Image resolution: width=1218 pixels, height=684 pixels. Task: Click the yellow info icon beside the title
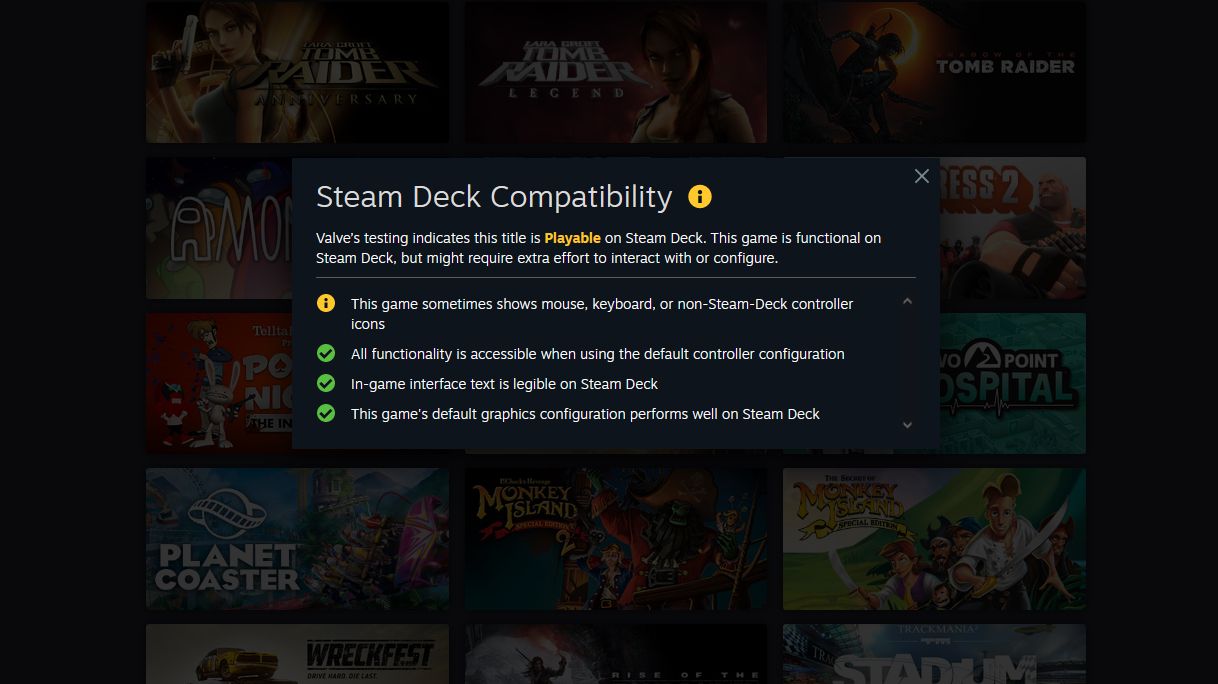[x=700, y=196]
